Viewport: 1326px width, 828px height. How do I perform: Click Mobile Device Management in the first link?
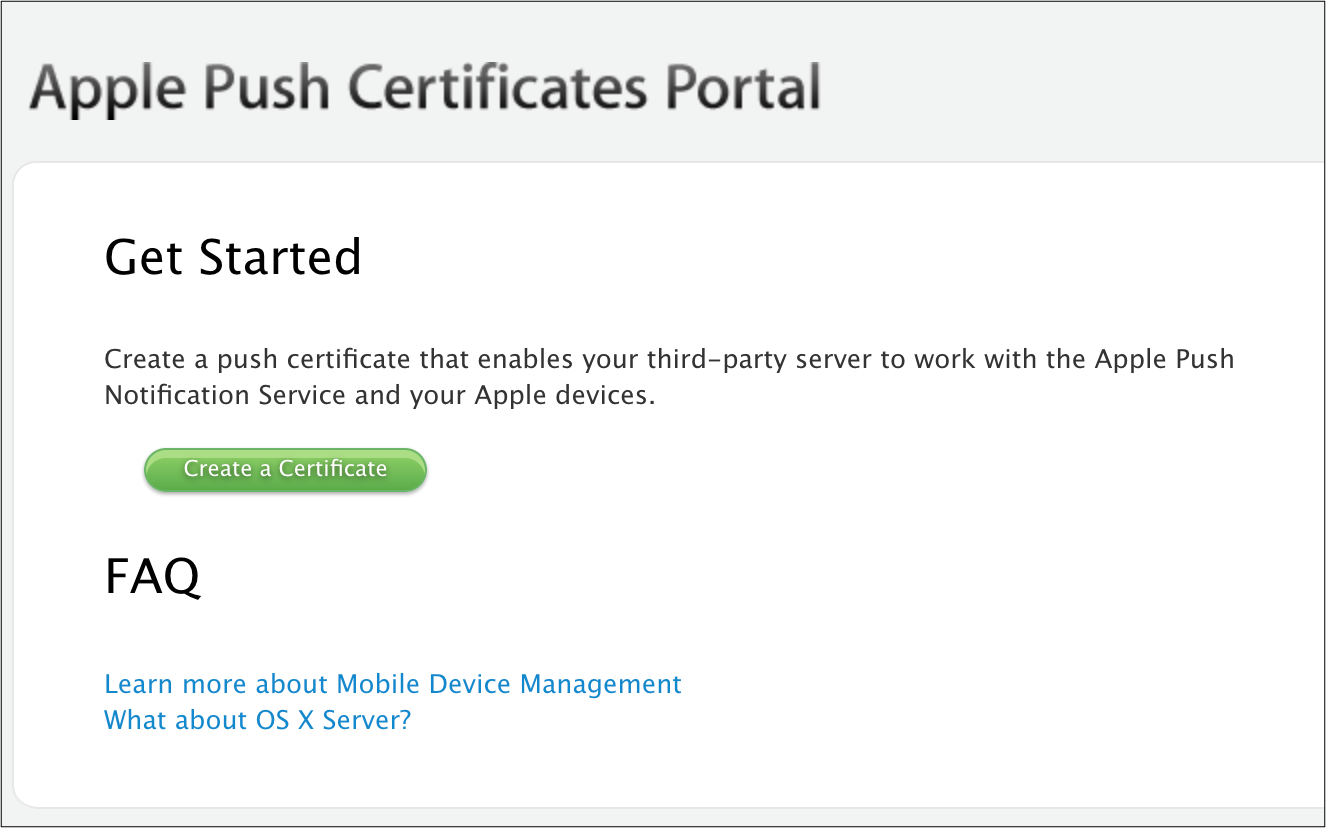coord(509,684)
